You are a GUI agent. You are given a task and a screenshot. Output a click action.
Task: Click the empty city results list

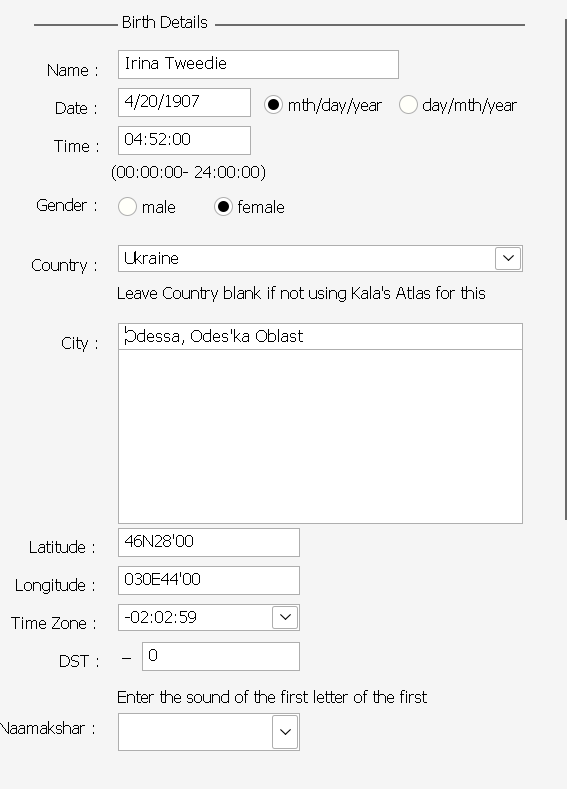tap(320, 436)
